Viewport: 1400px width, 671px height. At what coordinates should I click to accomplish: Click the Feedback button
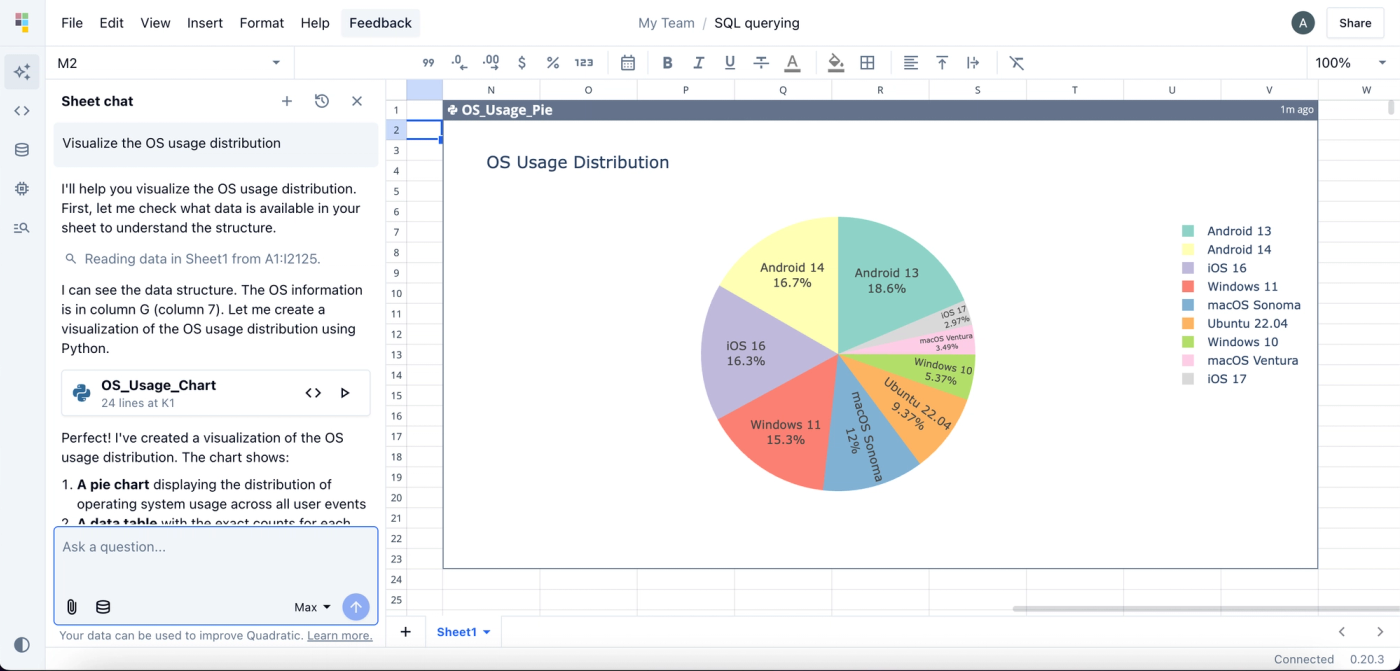click(380, 23)
